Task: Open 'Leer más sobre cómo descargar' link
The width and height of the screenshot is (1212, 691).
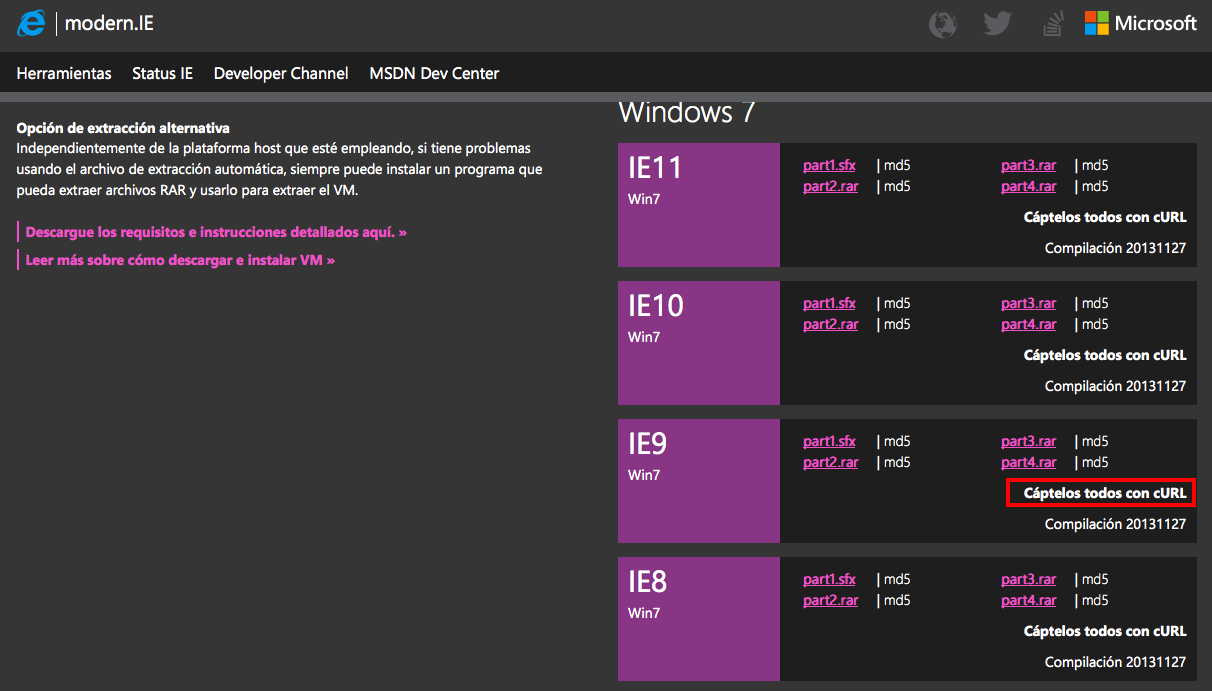Action: coord(180,260)
